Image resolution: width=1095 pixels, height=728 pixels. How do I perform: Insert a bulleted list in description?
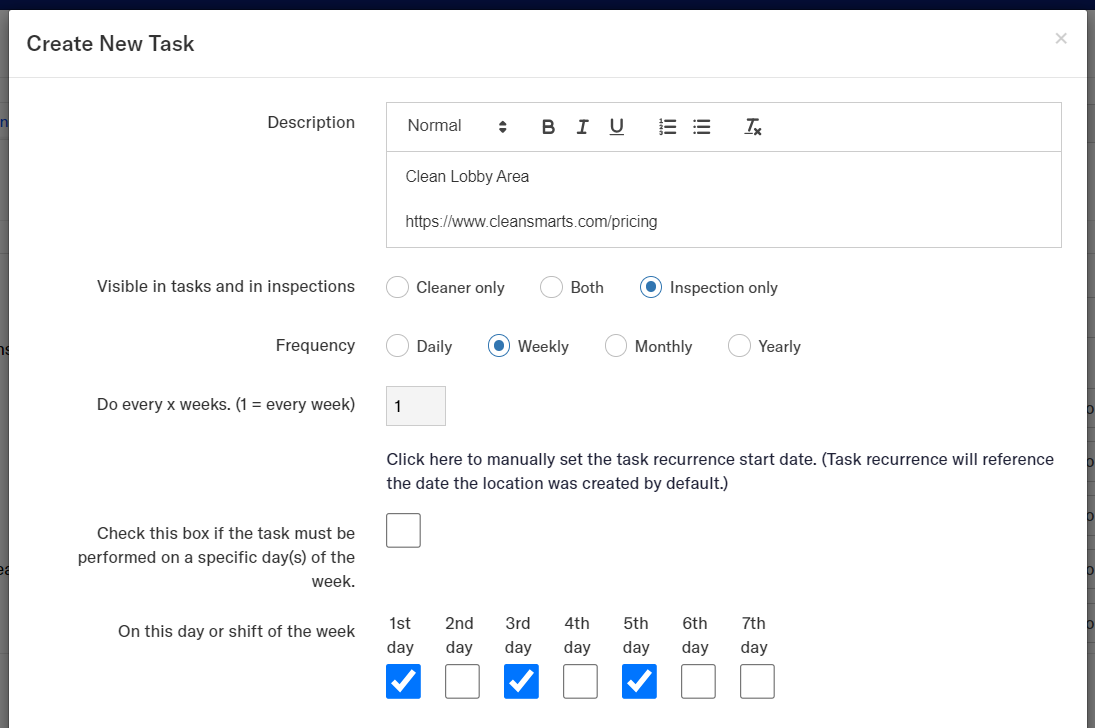pyautogui.click(x=702, y=127)
